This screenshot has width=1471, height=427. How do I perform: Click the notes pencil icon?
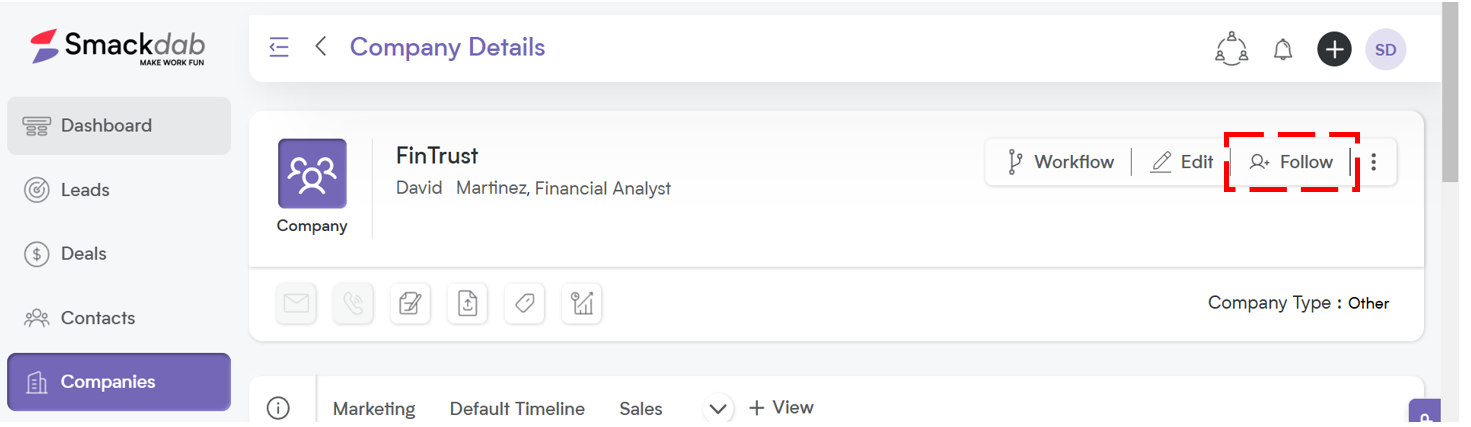pyautogui.click(x=410, y=304)
